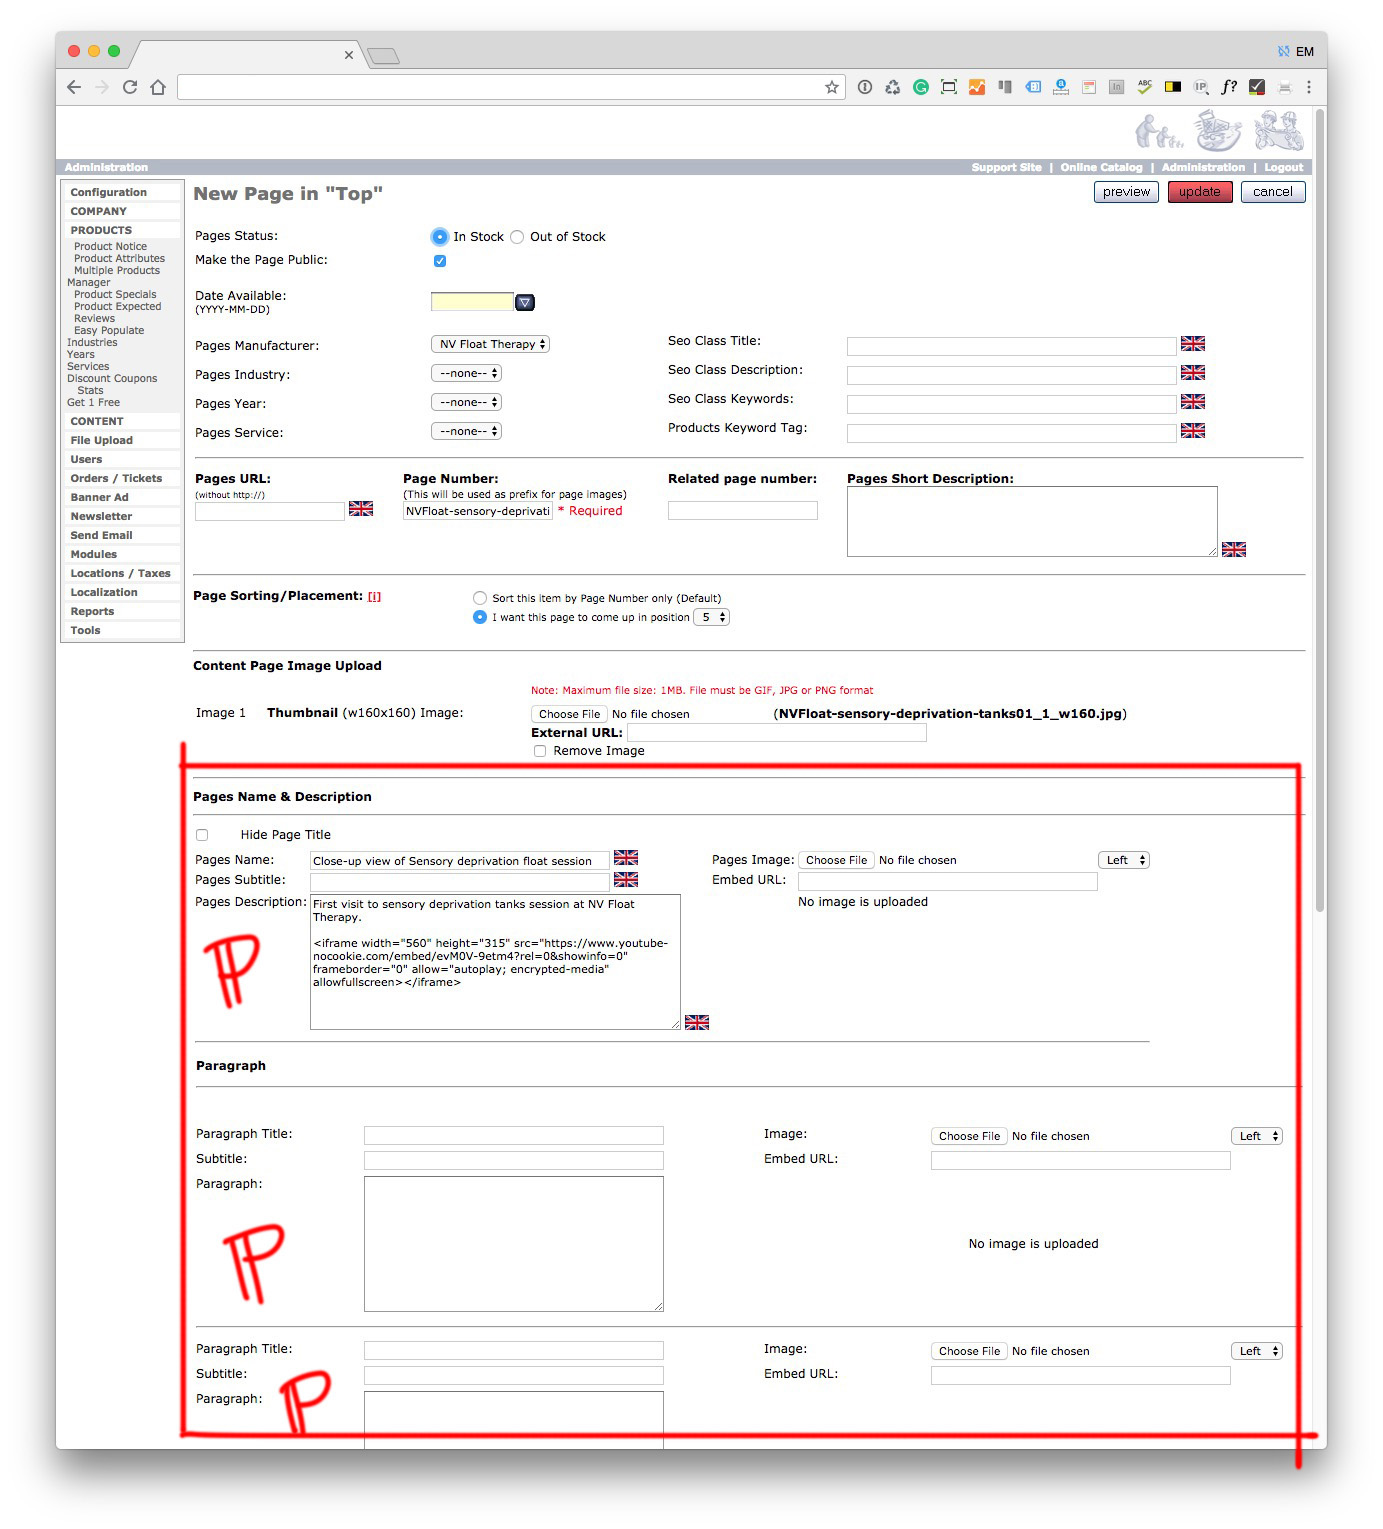Click UK flag beside Pages URL field

click(x=361, y=509)
